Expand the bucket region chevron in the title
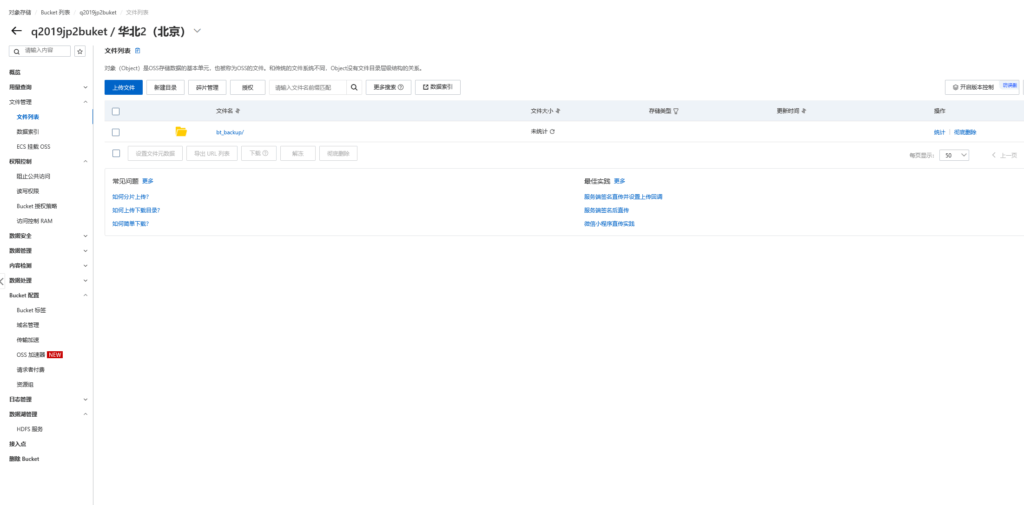 point(196,32)
